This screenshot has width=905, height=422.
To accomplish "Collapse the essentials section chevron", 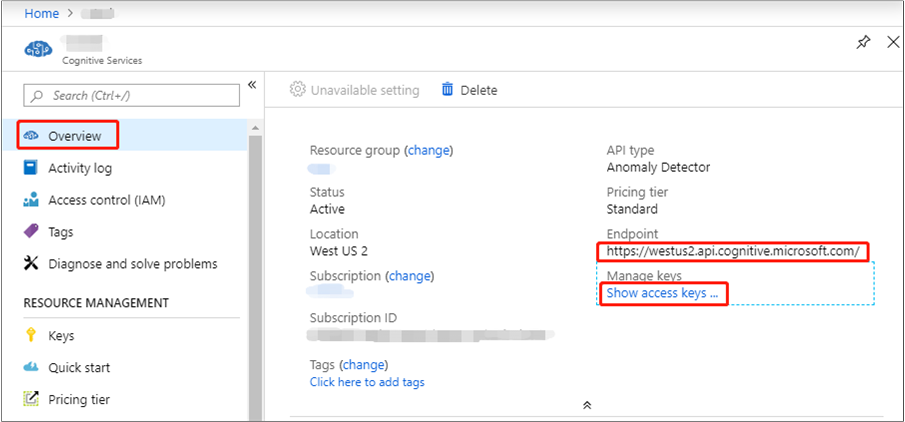I will point(587,405).
